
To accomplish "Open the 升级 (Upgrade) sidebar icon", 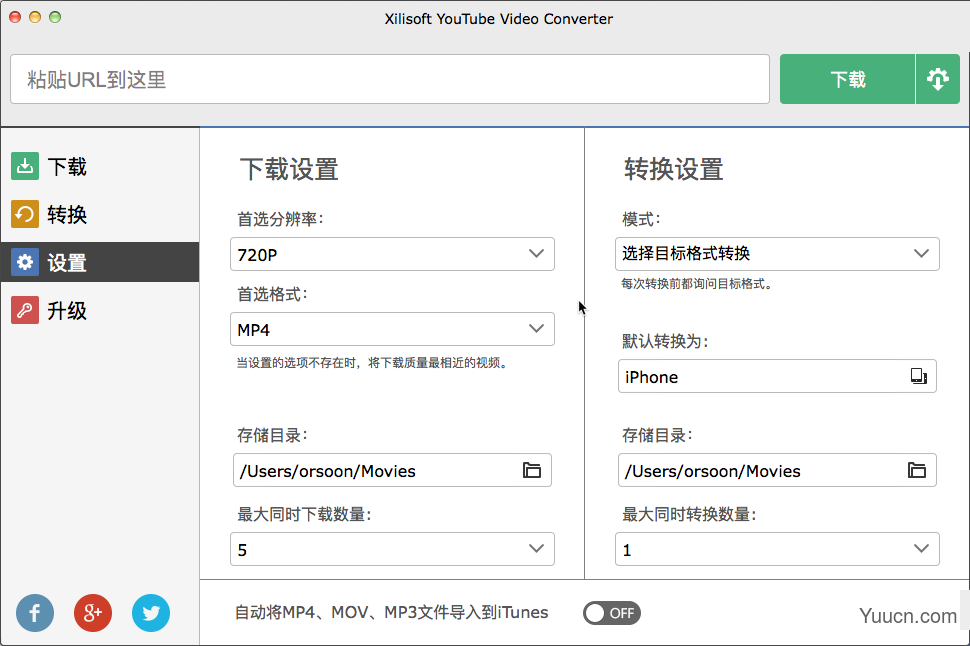I will tap(25, 310).
